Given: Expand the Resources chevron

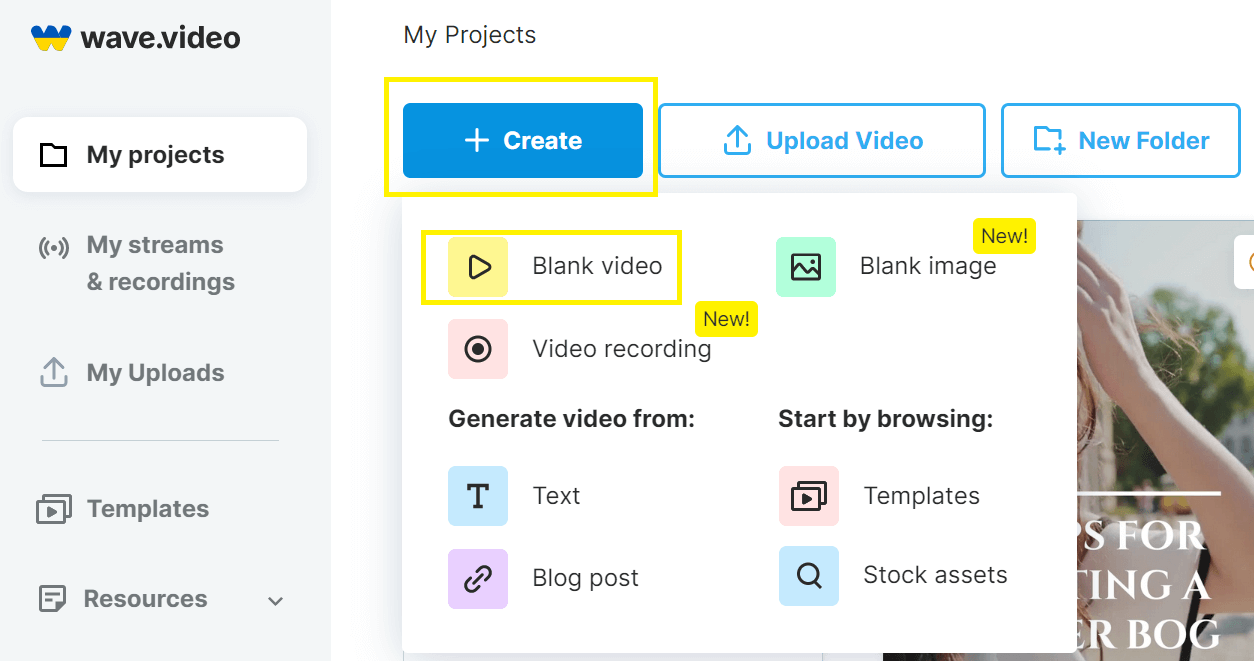Looking at the screenshot, I should pyautogui.click(x=276, y=601).
